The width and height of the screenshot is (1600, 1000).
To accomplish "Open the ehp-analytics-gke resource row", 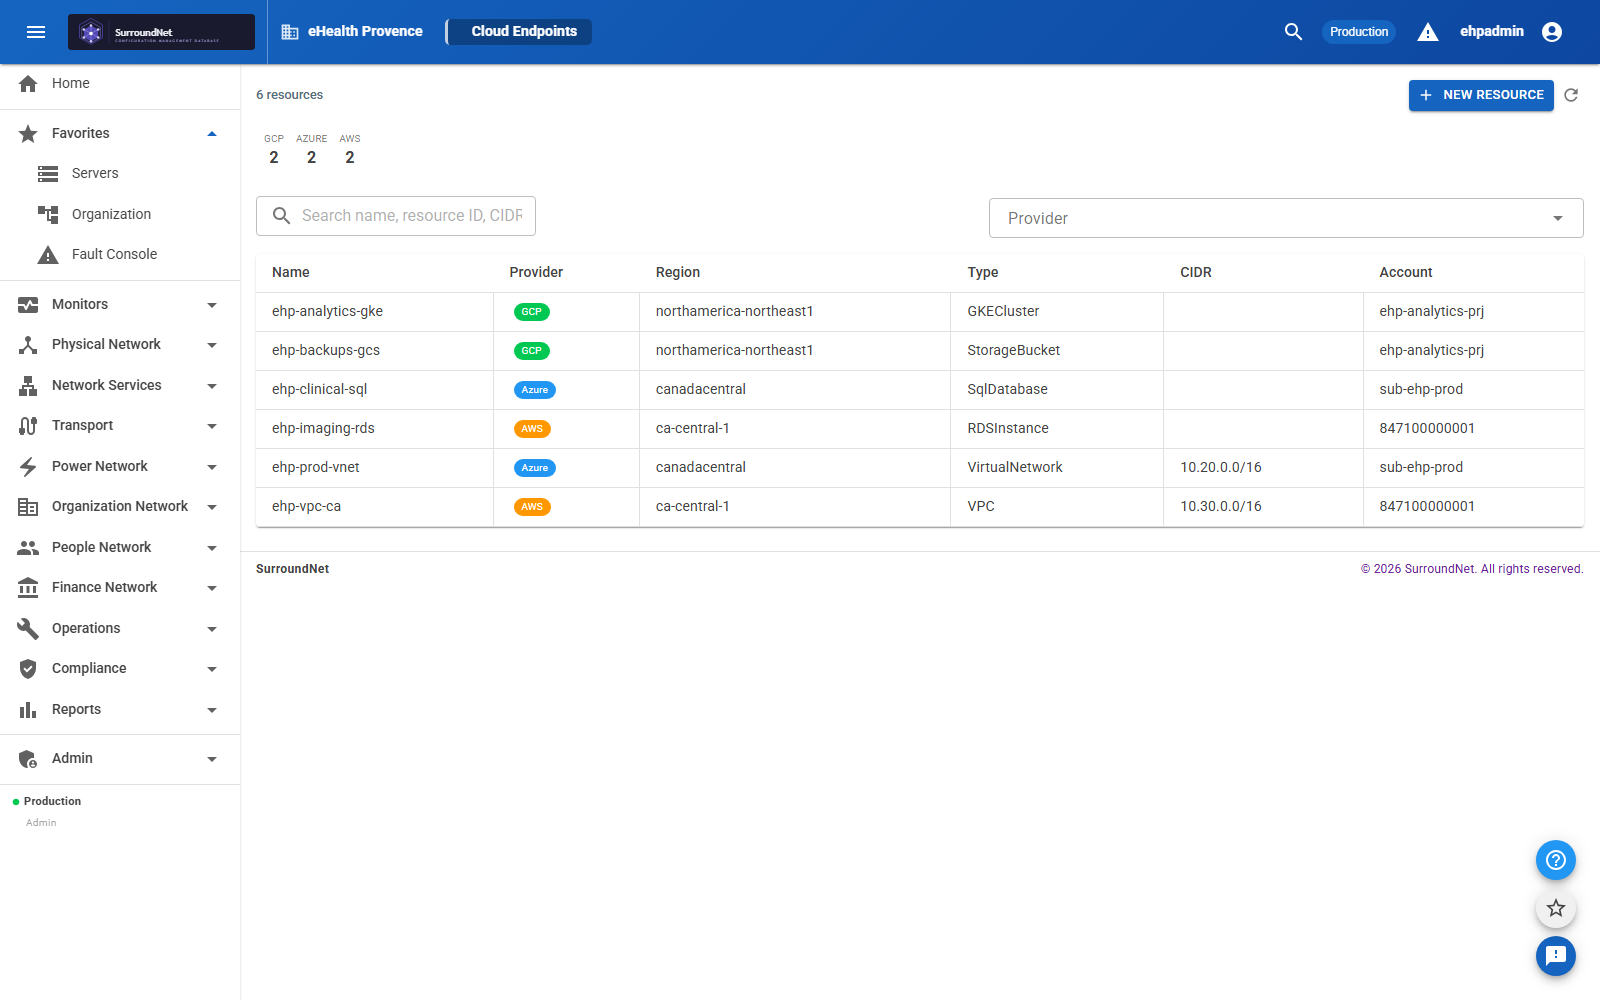I will (920, 312).
